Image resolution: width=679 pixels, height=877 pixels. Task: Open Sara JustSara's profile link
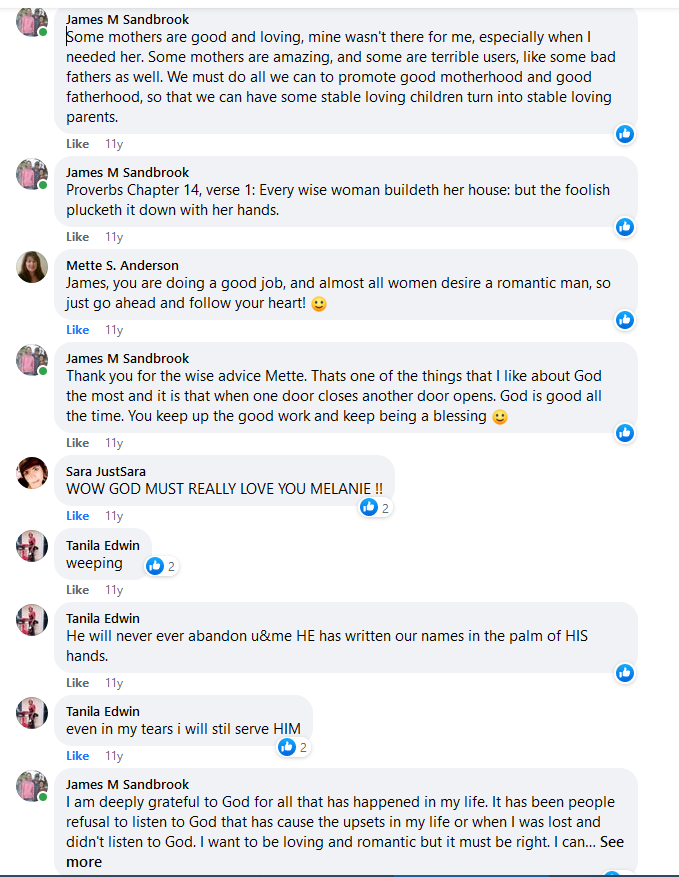pos(107,471)
